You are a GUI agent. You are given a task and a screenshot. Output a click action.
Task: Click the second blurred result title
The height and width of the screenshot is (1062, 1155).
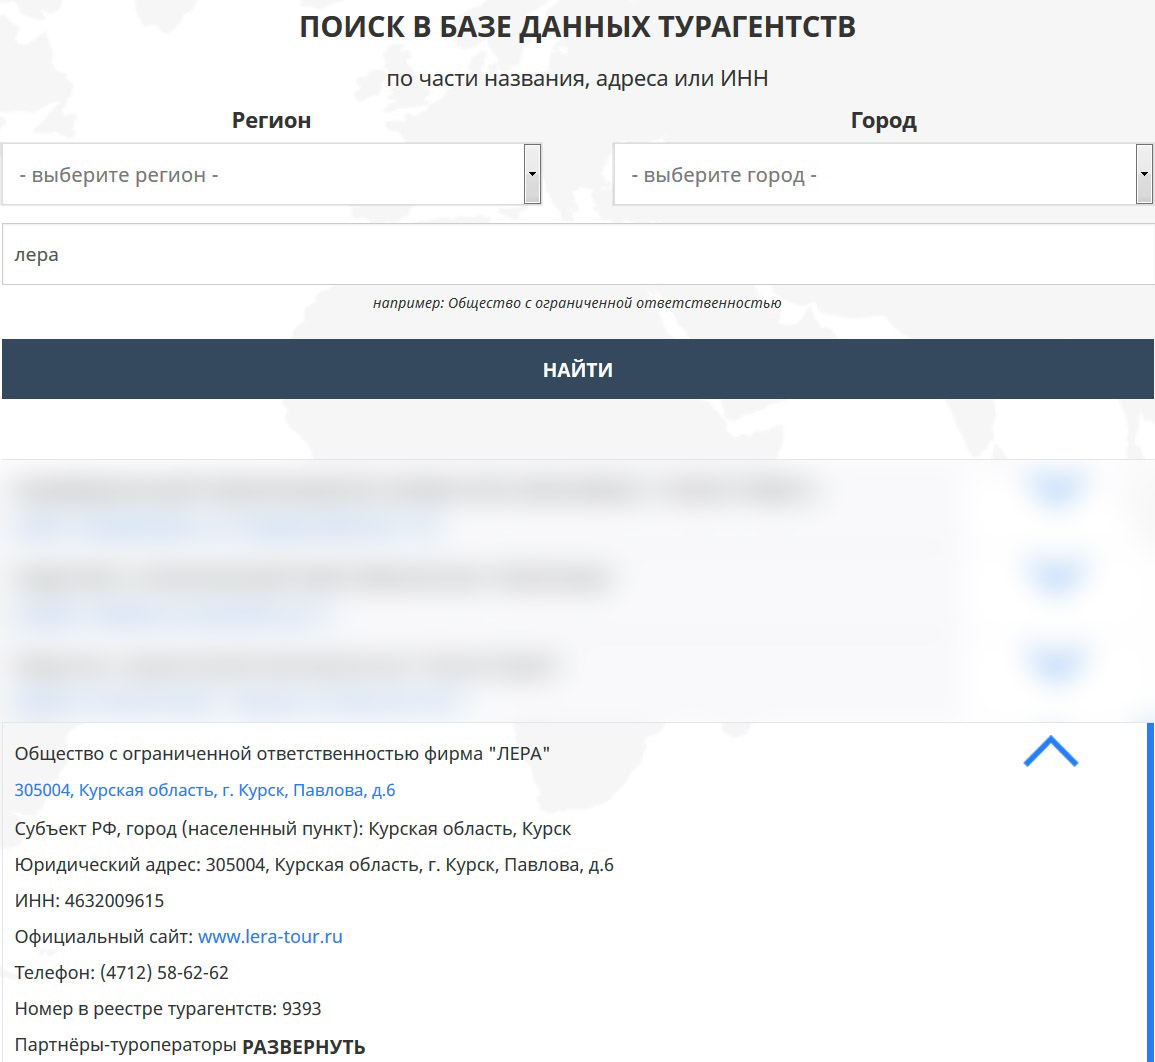point(312,578)
